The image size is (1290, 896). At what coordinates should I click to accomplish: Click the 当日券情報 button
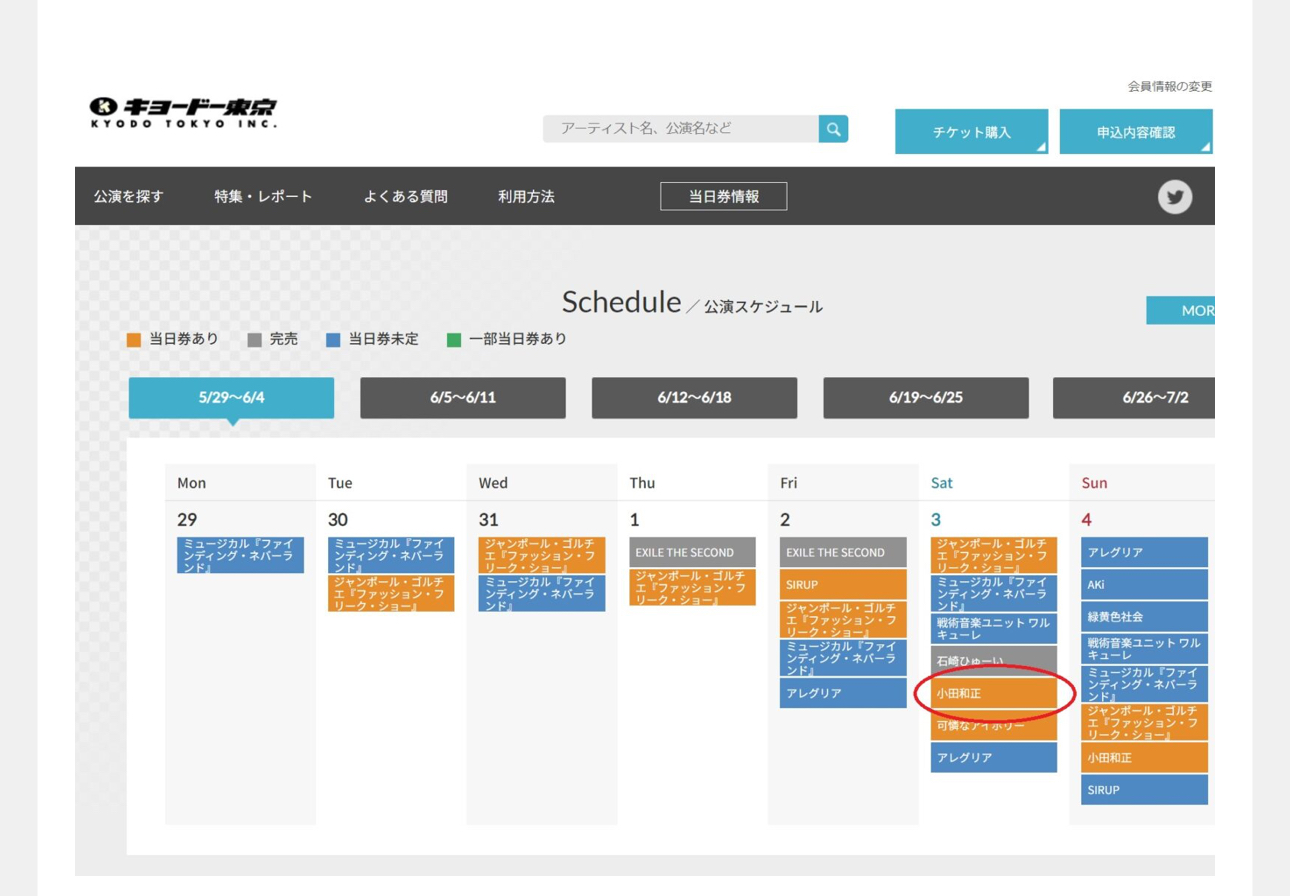click(723, 197)
